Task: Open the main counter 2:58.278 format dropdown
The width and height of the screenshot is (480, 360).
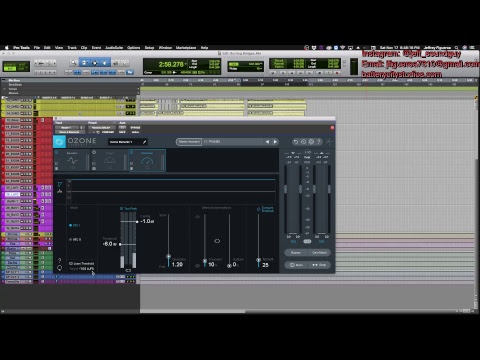Action: (x=185, y=64)
